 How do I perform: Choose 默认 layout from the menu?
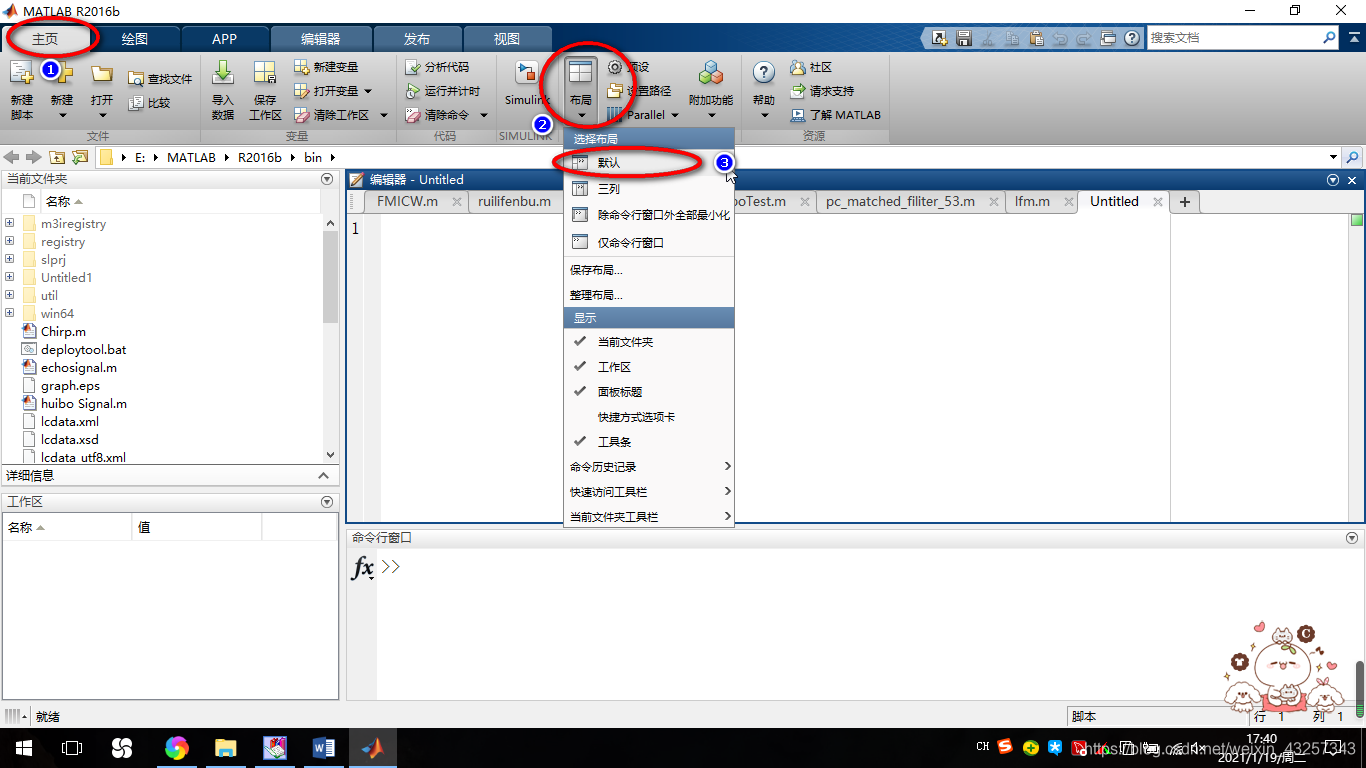coord(649,162)
